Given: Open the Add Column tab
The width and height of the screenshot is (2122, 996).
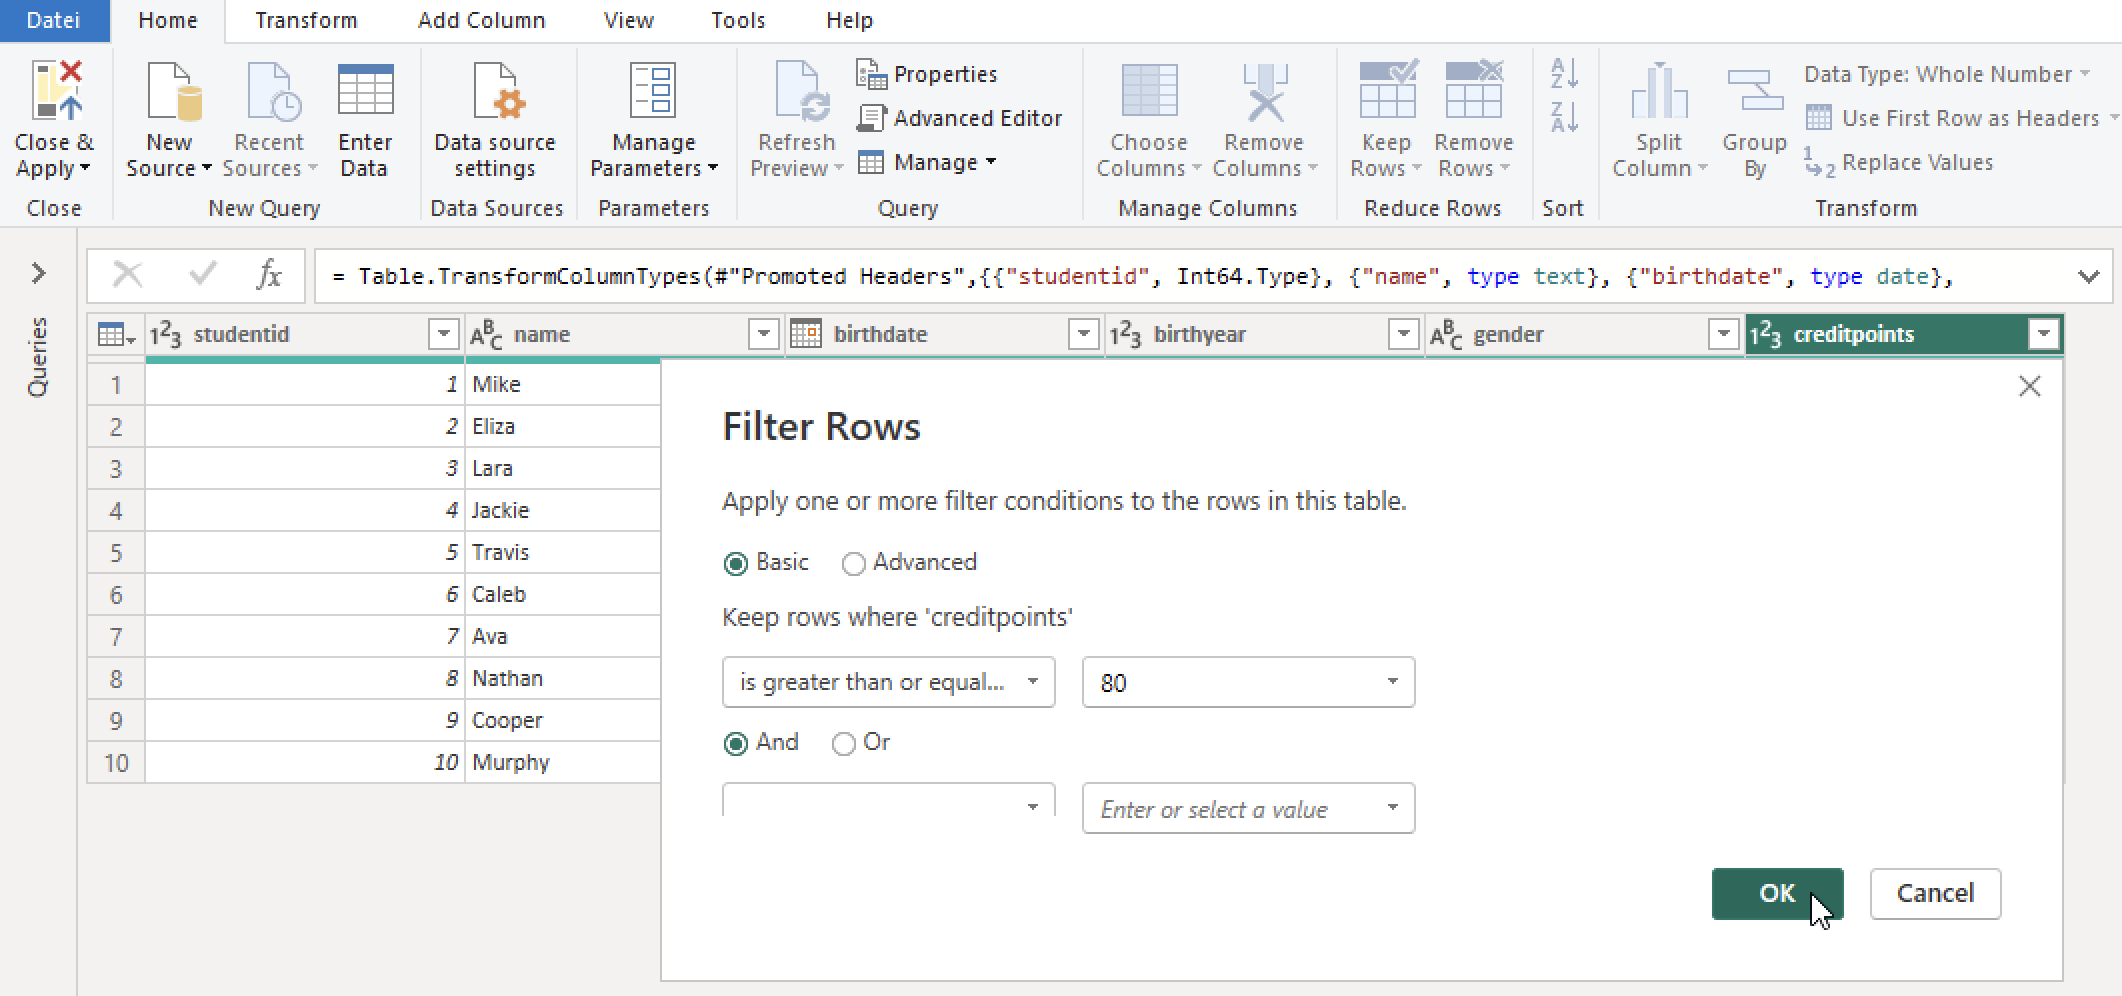Looking at the screenshot, I should click(x=482, y=20).
